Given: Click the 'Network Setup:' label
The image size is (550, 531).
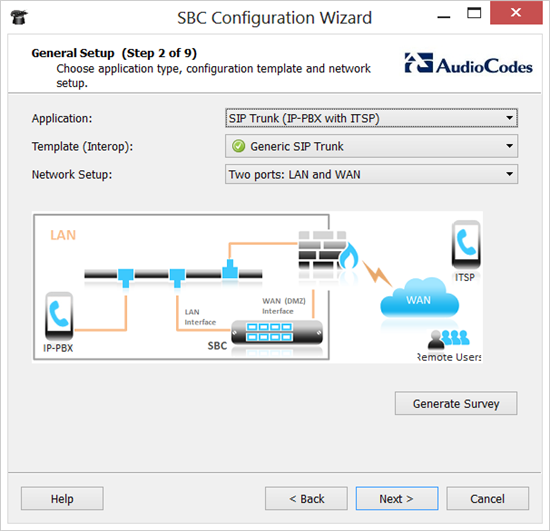Looking at the screenshot, I should click(72, 175).
